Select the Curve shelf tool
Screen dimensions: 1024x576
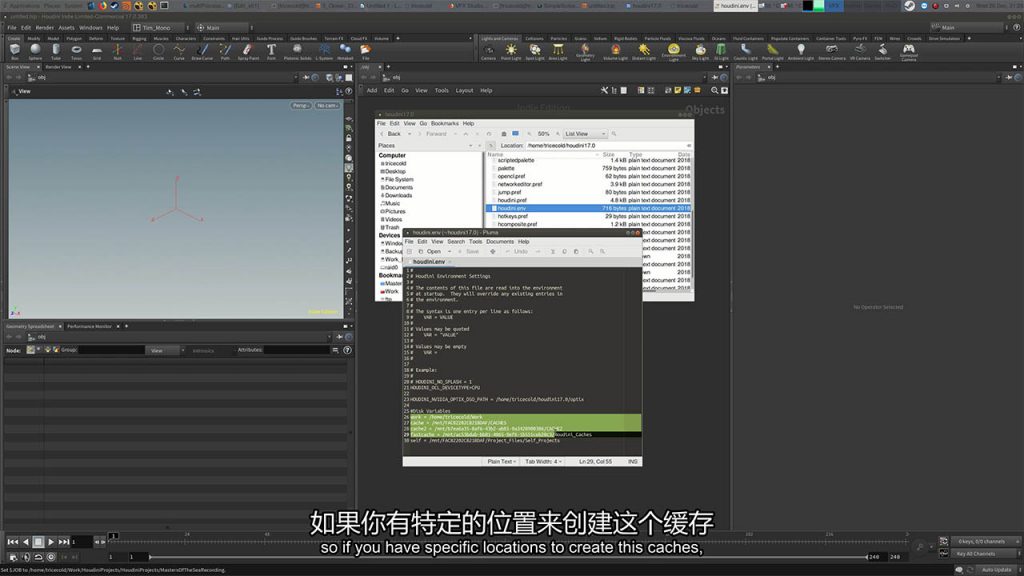point(179,51)
